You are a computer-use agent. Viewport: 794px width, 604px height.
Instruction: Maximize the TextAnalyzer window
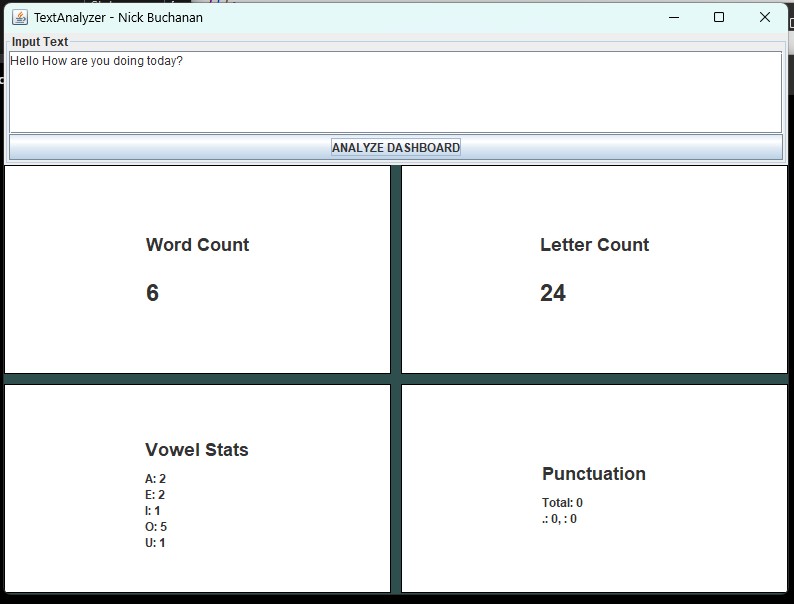coord(719,17)
